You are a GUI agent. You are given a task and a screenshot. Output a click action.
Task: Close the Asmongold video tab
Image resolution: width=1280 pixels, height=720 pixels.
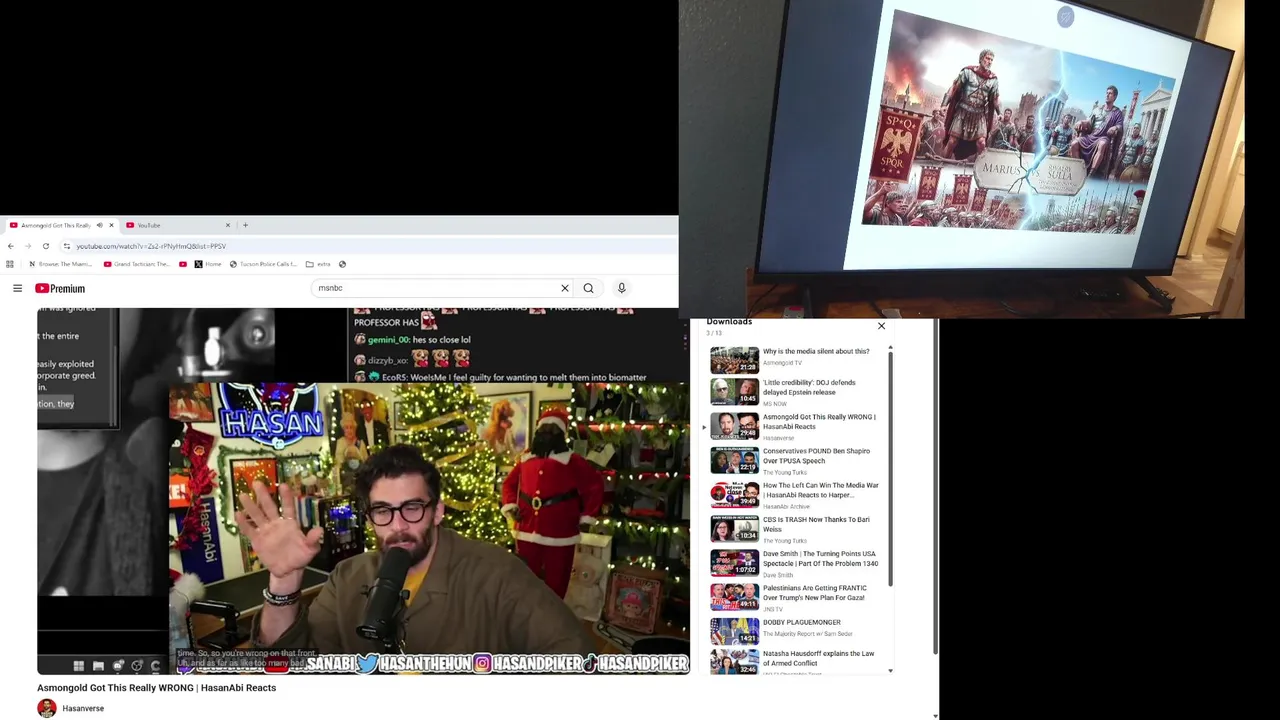pyautogui.click(x=111, y=225)
